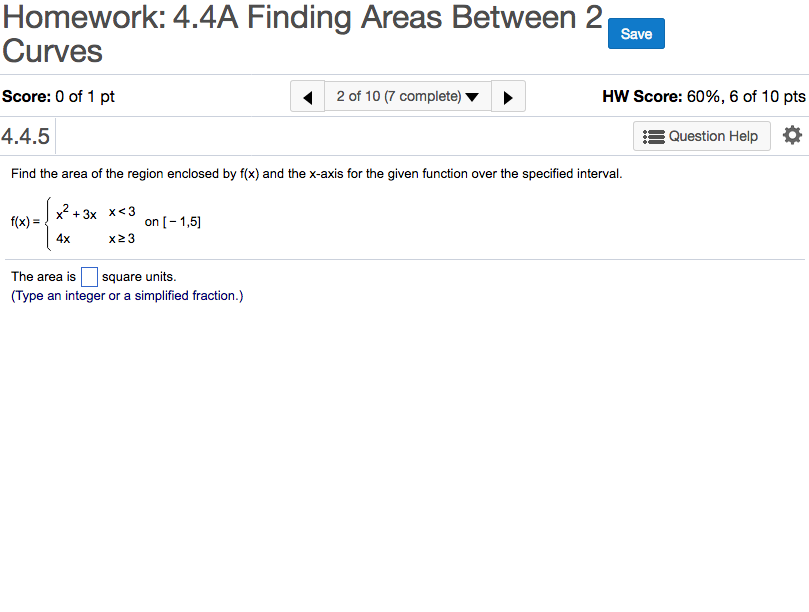Screen dimensions: 809x612
Task: Advance to the next question arrow
Action: click(x=508, y=97)
